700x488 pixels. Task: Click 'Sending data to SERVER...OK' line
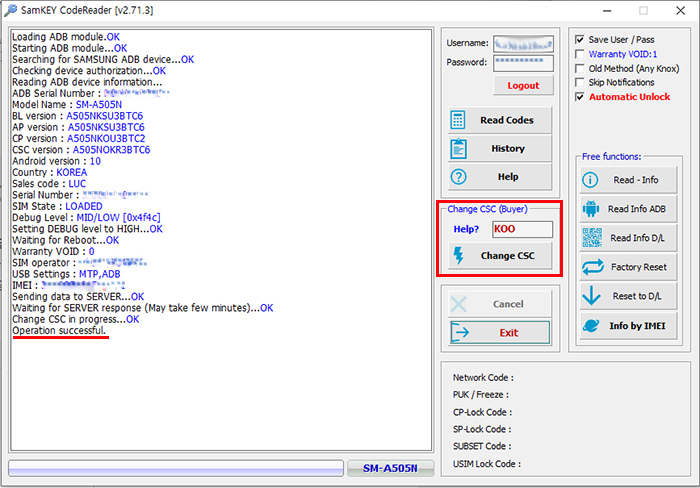coord(78,296)
